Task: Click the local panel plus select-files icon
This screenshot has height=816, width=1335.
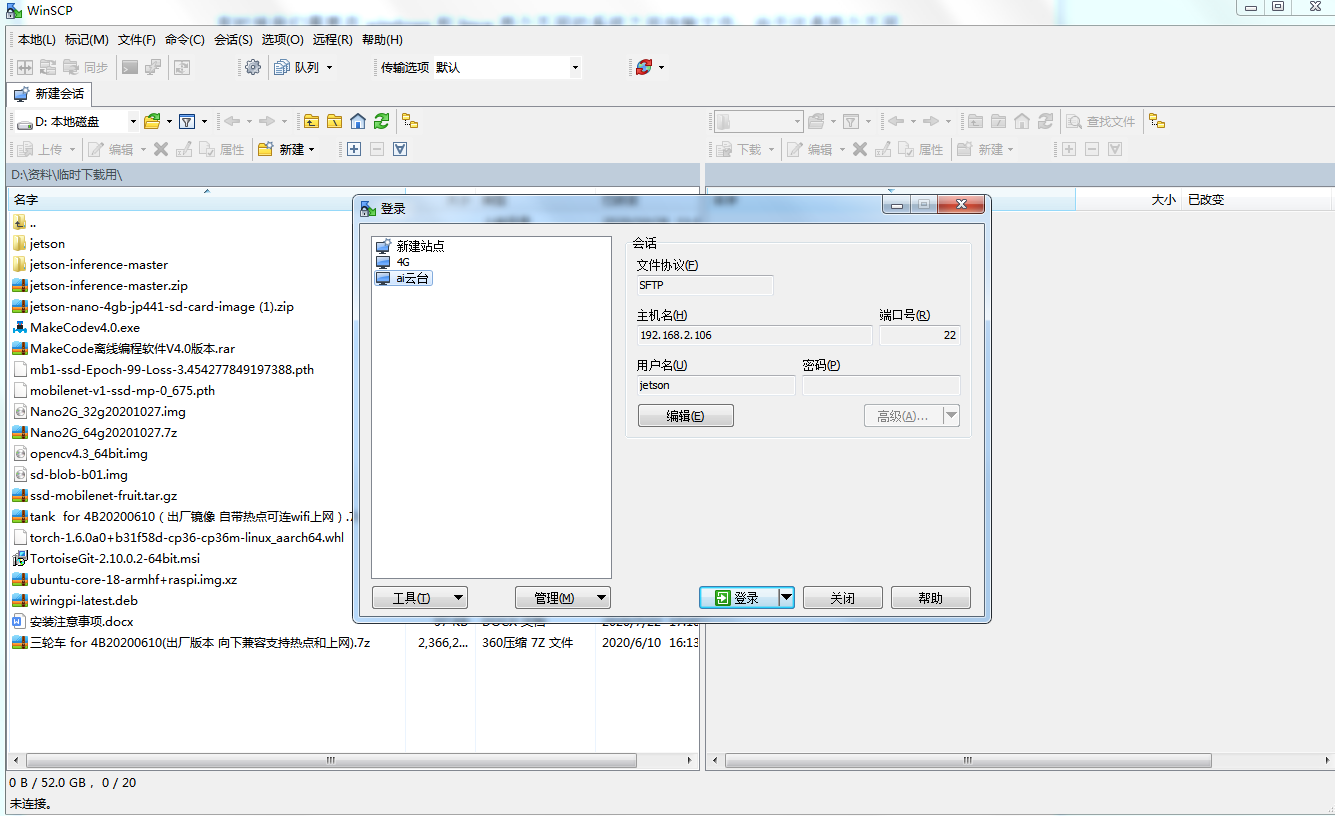Action: coord(354,149)
